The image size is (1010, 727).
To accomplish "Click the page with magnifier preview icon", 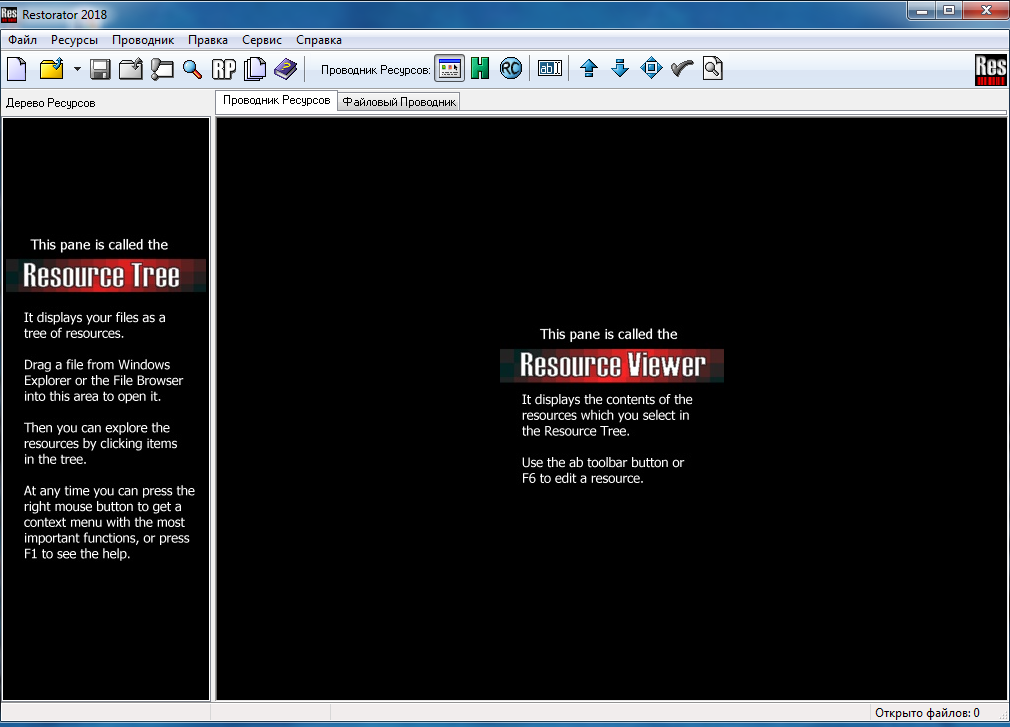I will coord(712,68).
